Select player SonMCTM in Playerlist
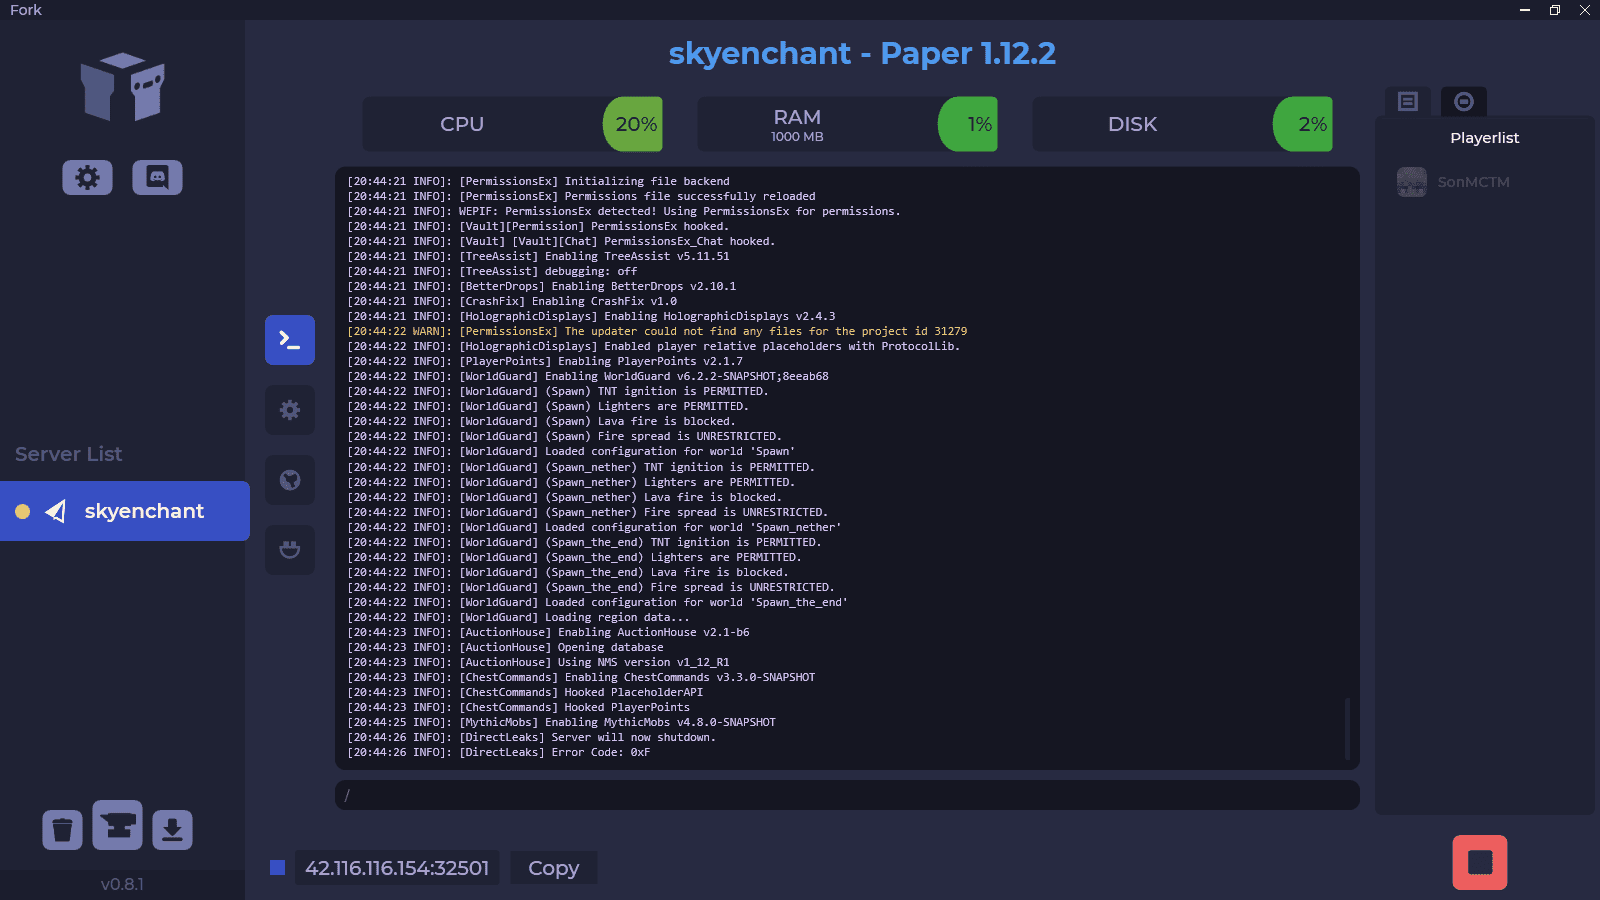The image size is (1600, 900). (x=1472, y=182)
